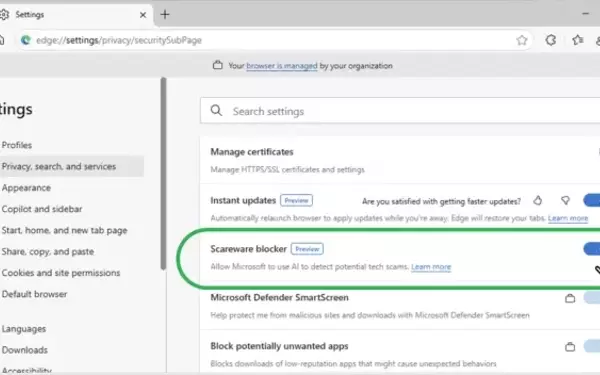This screenshot has height=375, width=600.
Task: Close the Settings tab
Action: (x=143, y=15)
